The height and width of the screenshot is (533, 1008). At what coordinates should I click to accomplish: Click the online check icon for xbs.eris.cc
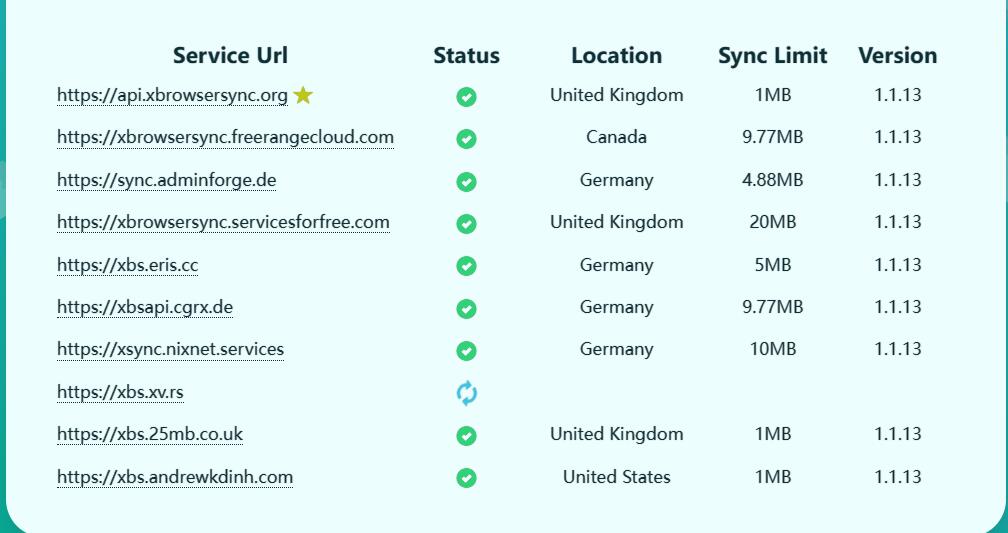[466, 266]
